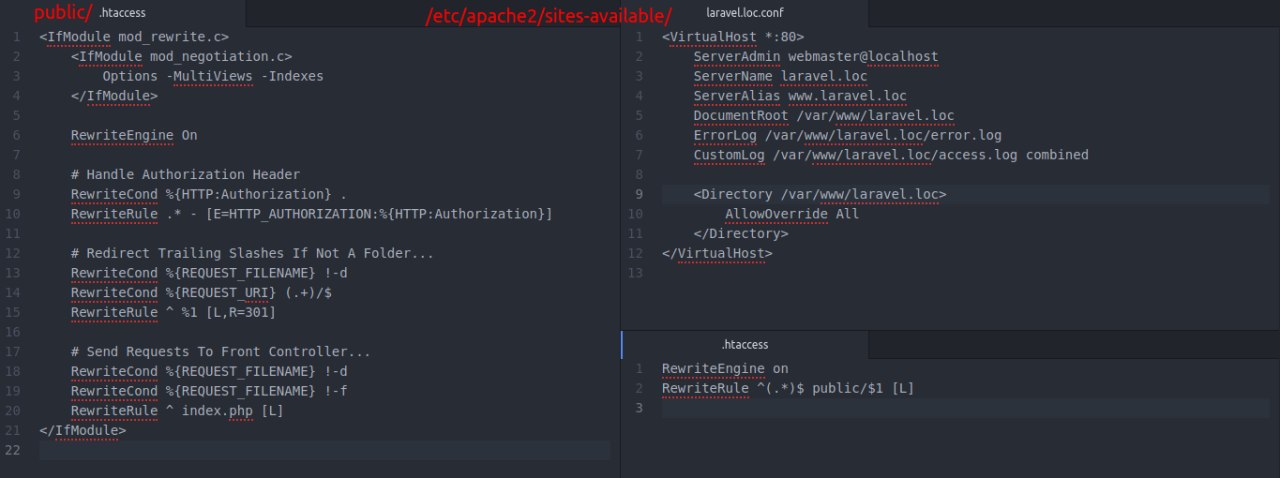The image size is (1280, 478).
Task: Click the word 'combined' in CustomLog line
Action: click(x=1057, y=155)
